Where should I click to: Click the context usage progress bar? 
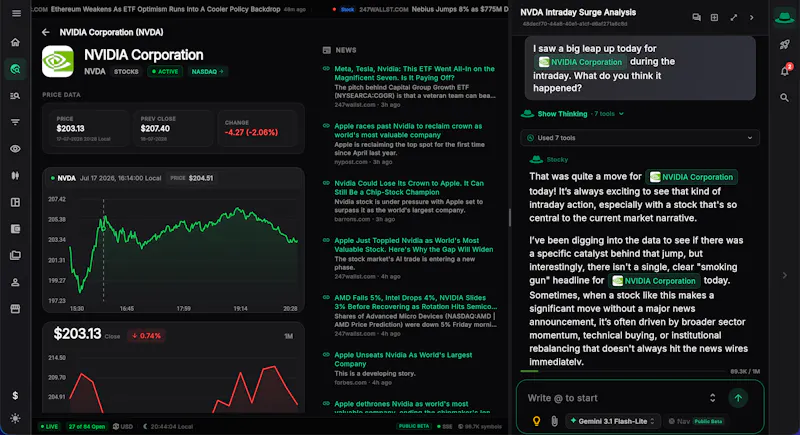tap(622, 371)
